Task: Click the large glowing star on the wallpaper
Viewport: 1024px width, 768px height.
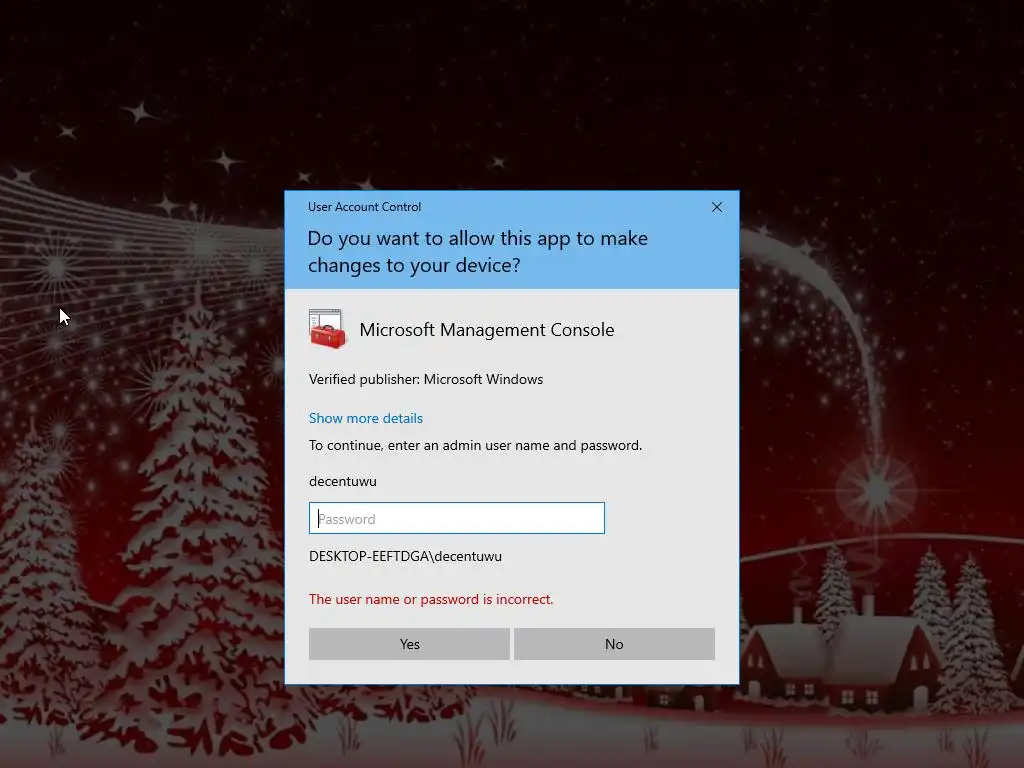Action: coord(875,488)
